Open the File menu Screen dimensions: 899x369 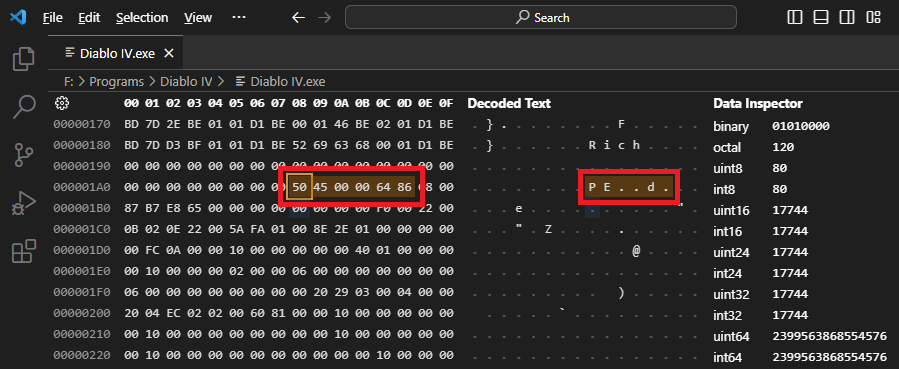click(x=52, y=18)
